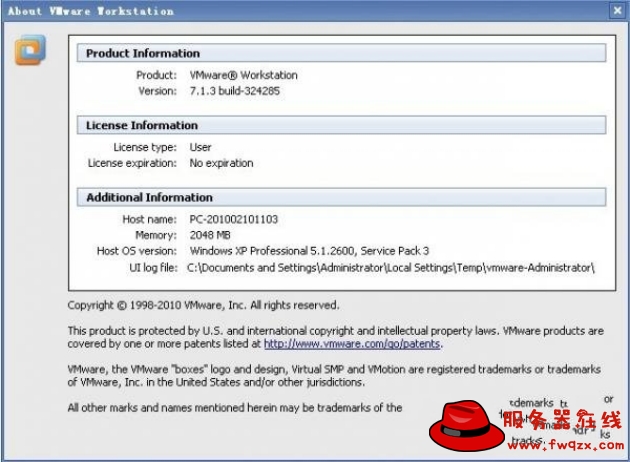The image size is (630, 462).
Task: Click the host name PC-201002101103
Action: (233, 219)
